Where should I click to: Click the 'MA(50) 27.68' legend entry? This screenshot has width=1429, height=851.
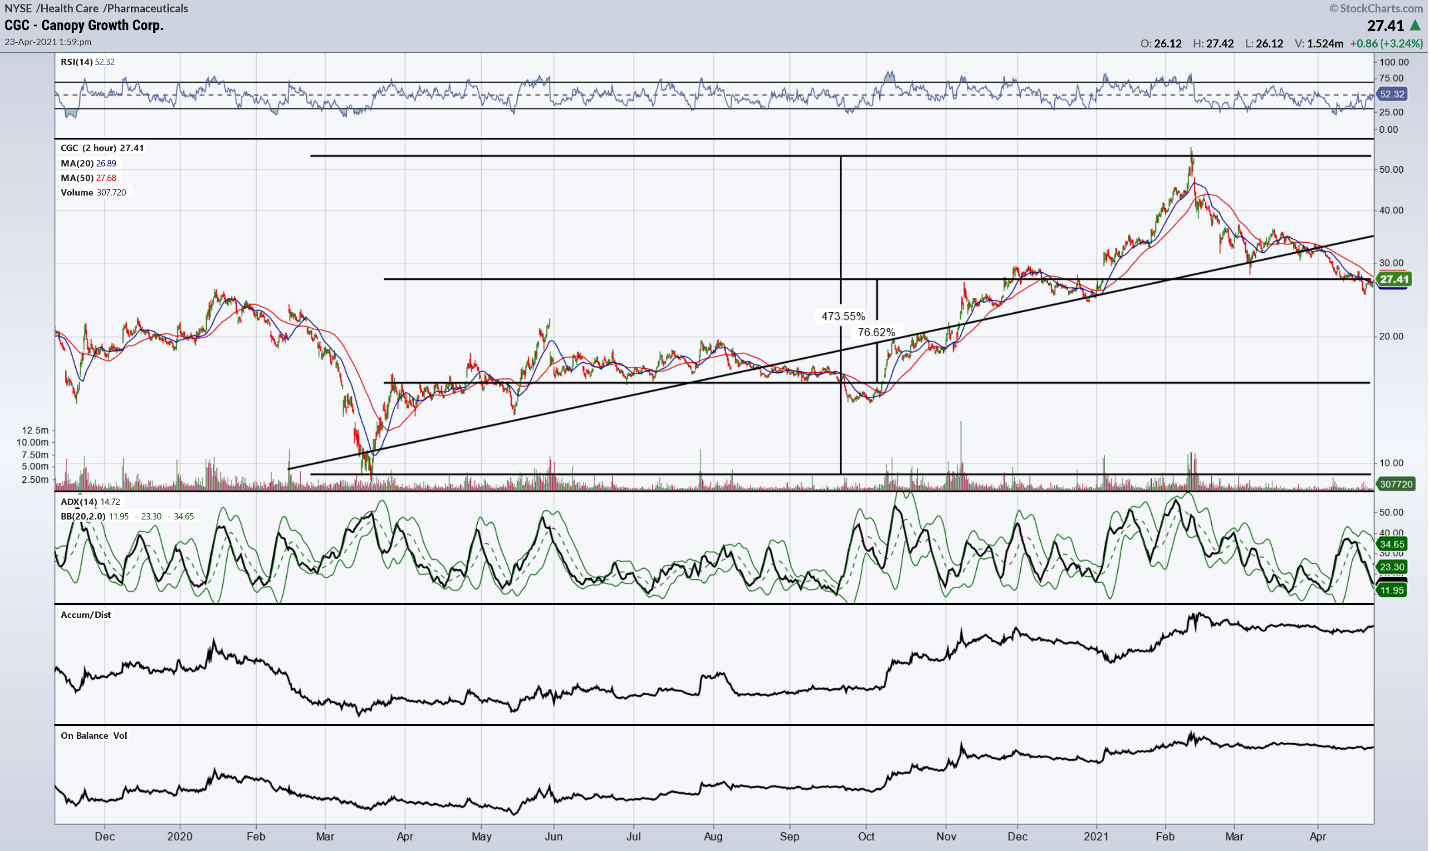pyautogui.click(x=88, y=178)
